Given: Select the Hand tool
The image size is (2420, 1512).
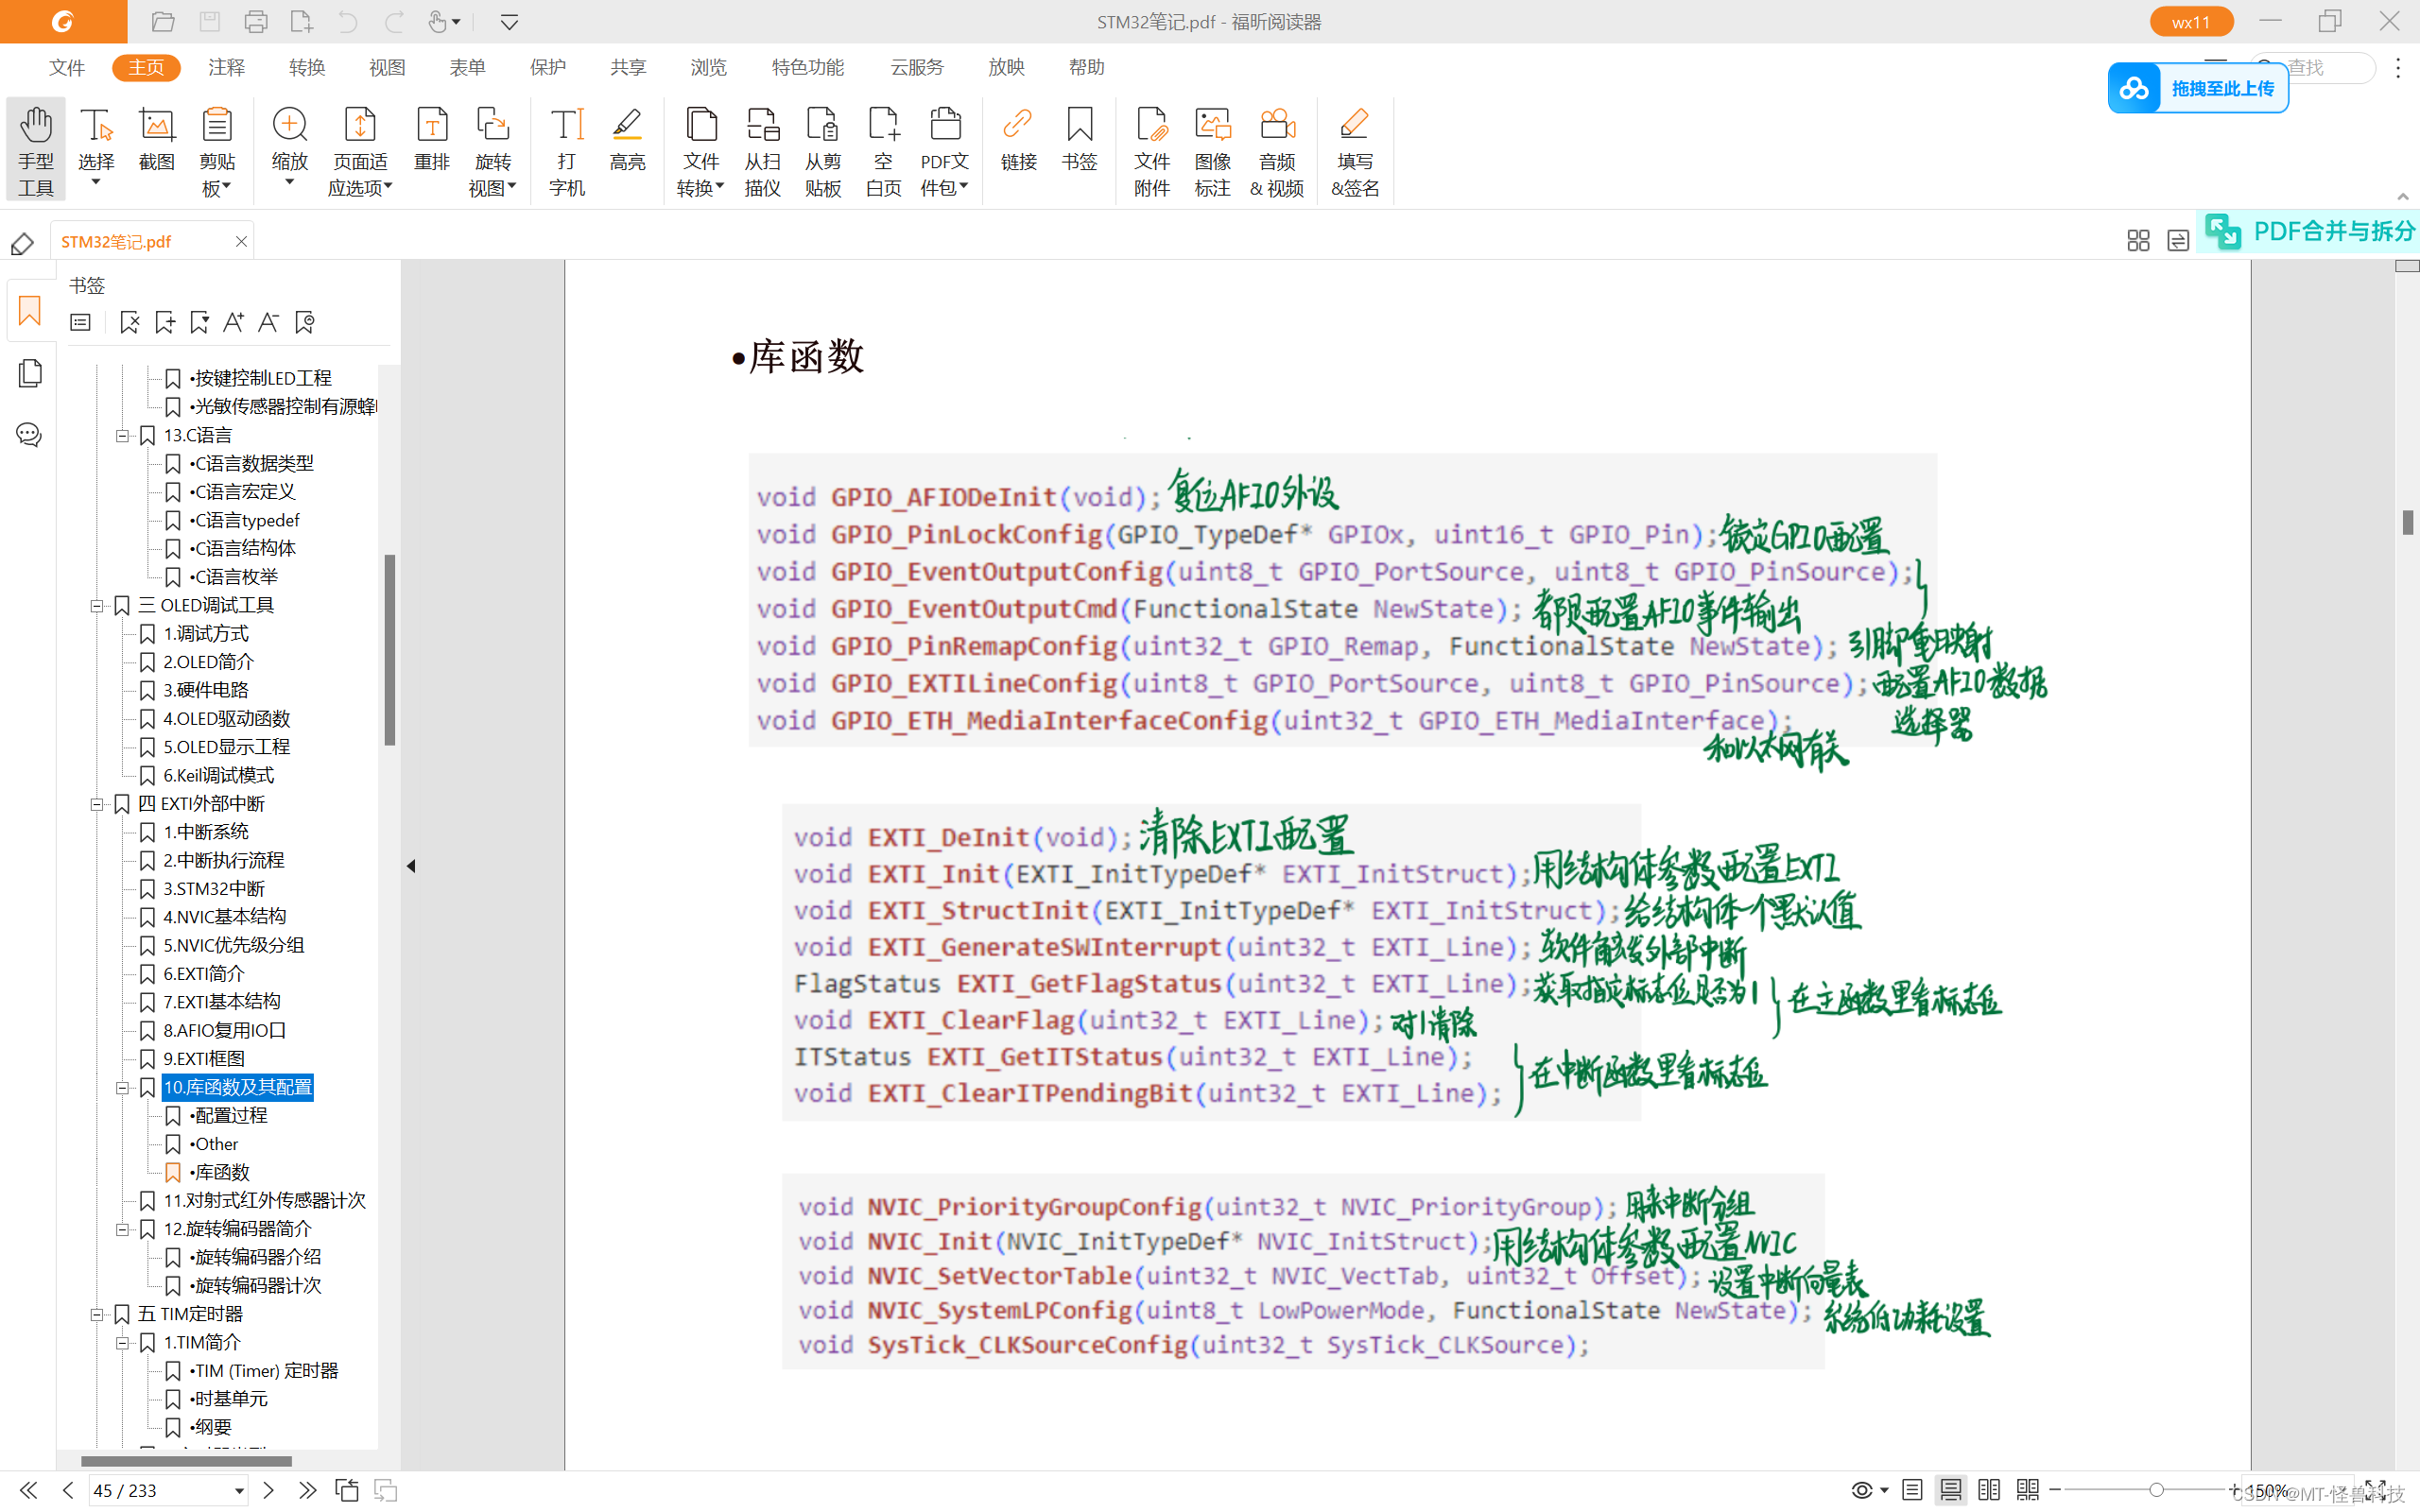Looking at the screenshot, I should pyautogui.click(x=36, y=150).
